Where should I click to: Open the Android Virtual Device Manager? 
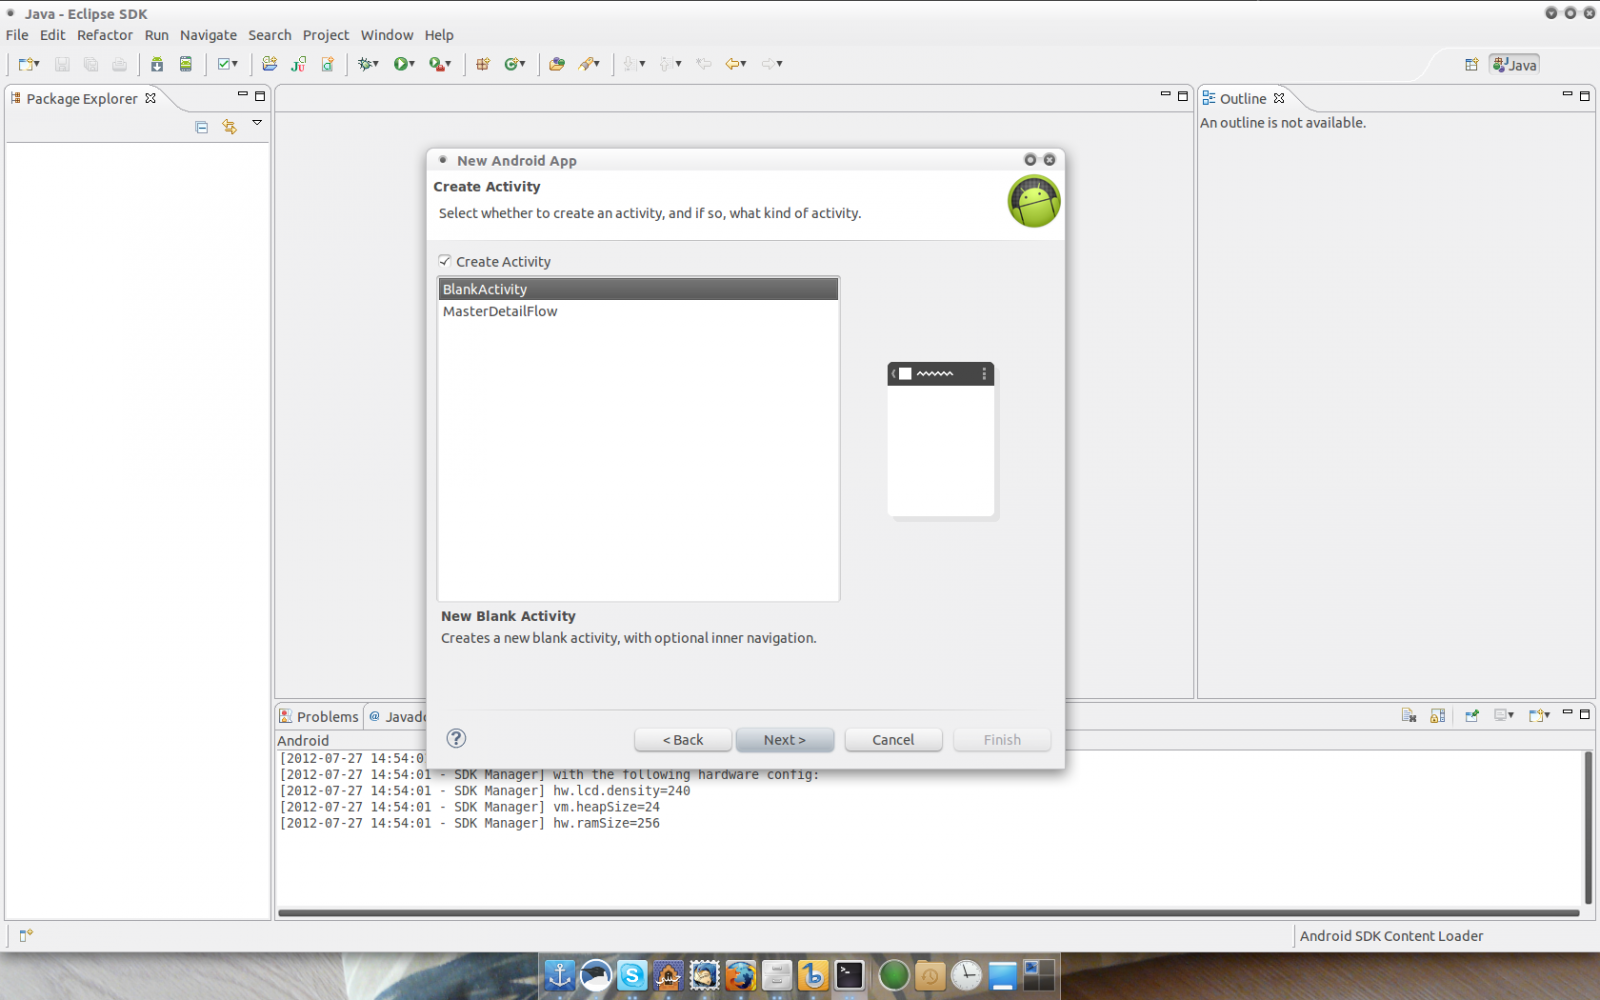pyautogui.click(x=185, y=64)
